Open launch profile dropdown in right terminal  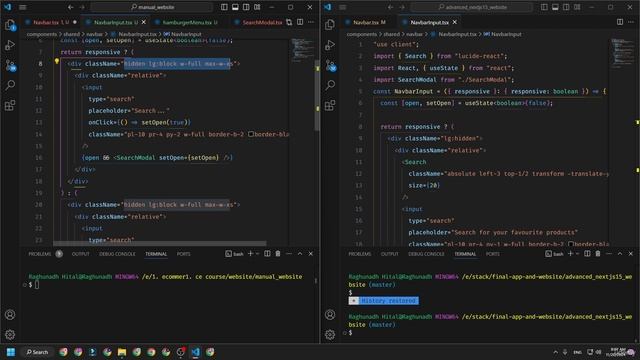[x=577, y=254]
